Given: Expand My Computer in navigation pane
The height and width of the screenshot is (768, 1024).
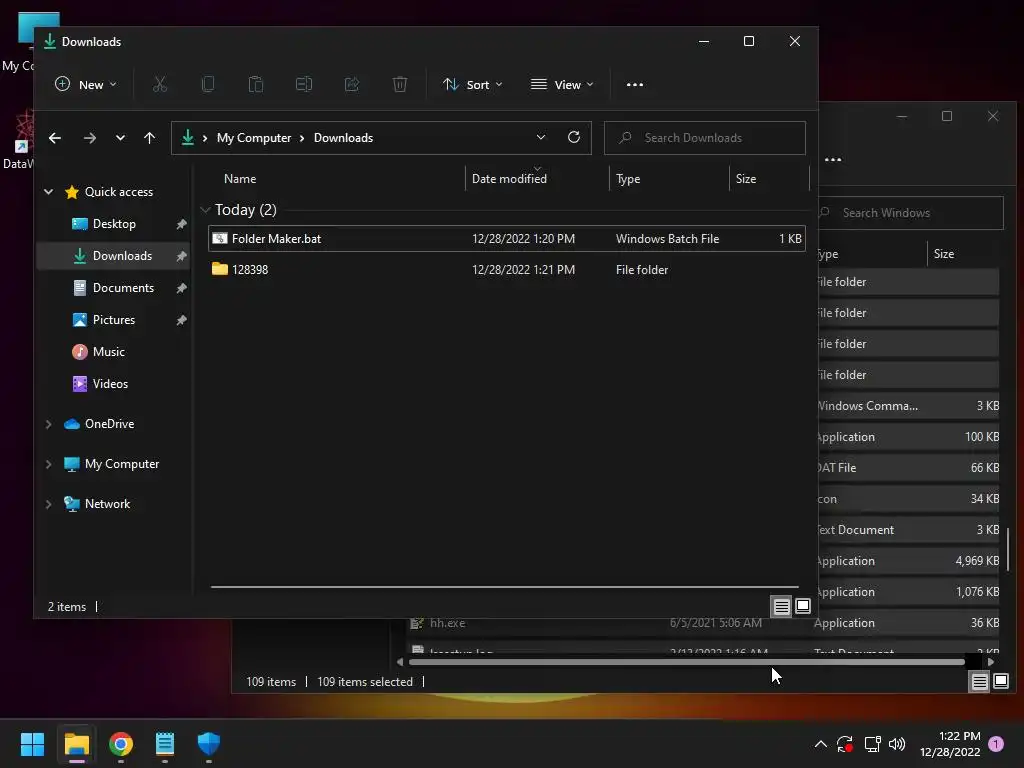Looking at the screenshot, I should point(48,464).
